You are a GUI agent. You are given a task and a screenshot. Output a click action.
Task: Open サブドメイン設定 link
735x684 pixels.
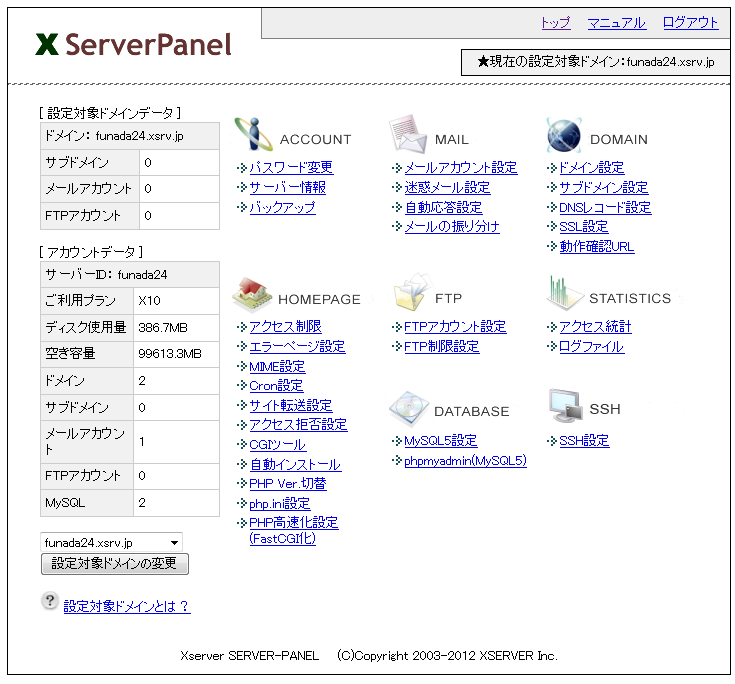(604, 187)
